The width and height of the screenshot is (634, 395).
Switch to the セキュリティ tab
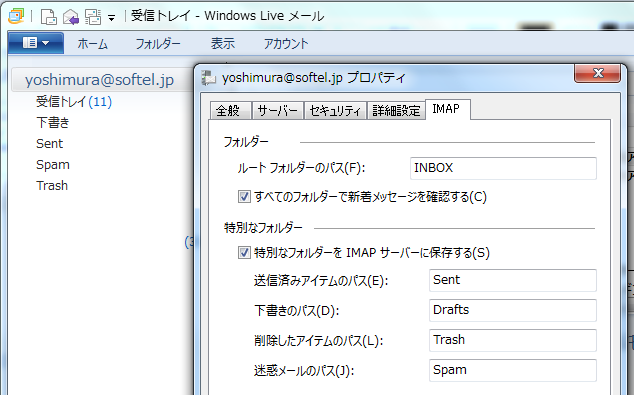click(335, 110)
